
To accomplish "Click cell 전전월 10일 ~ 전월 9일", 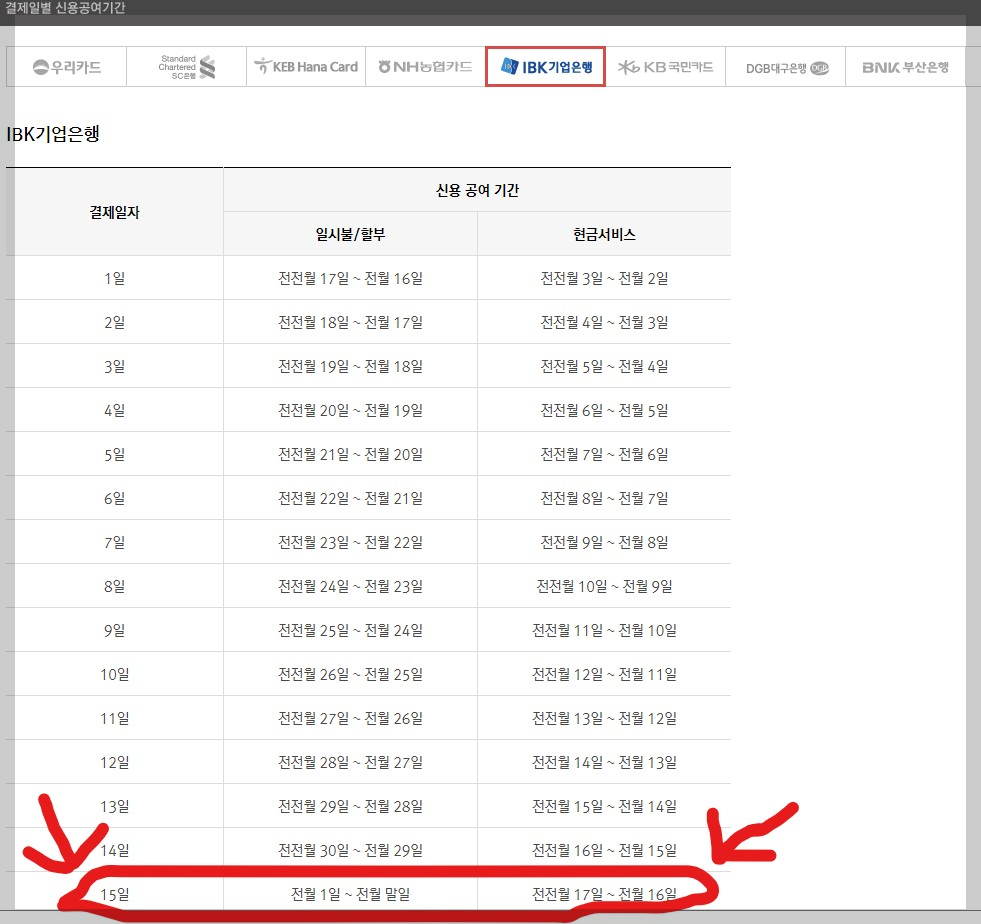I will coord(604,586).
